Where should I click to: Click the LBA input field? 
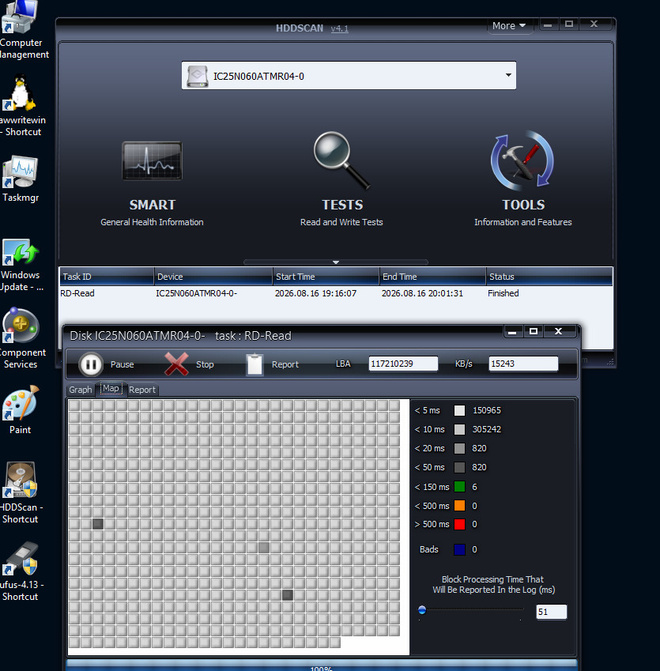403,364
